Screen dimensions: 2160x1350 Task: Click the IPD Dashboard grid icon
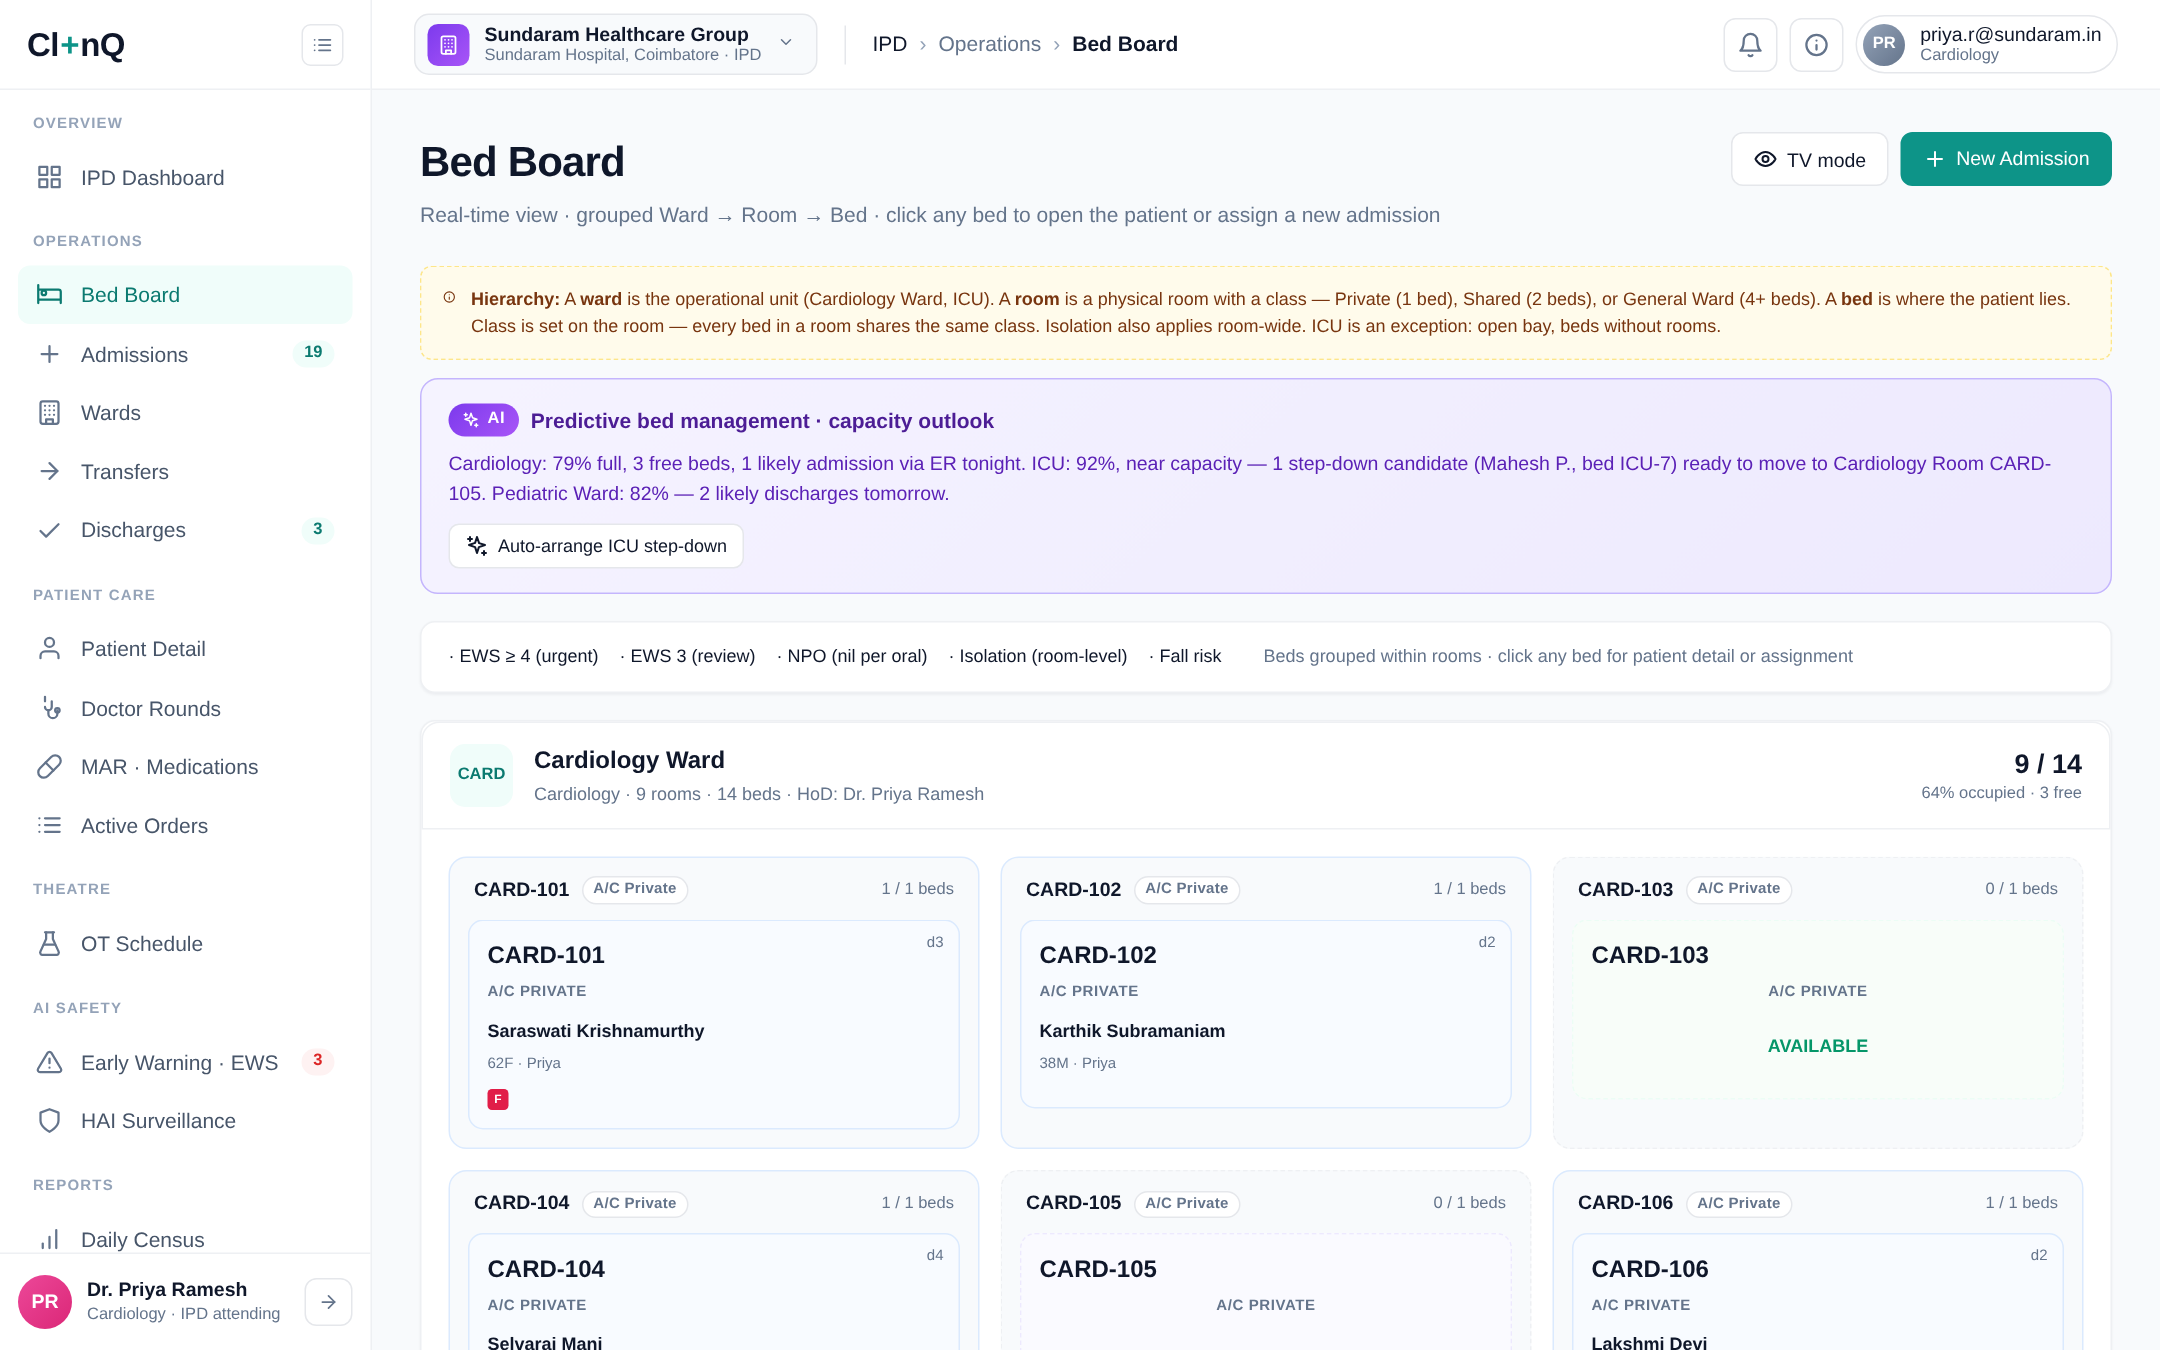click(49, 177)
